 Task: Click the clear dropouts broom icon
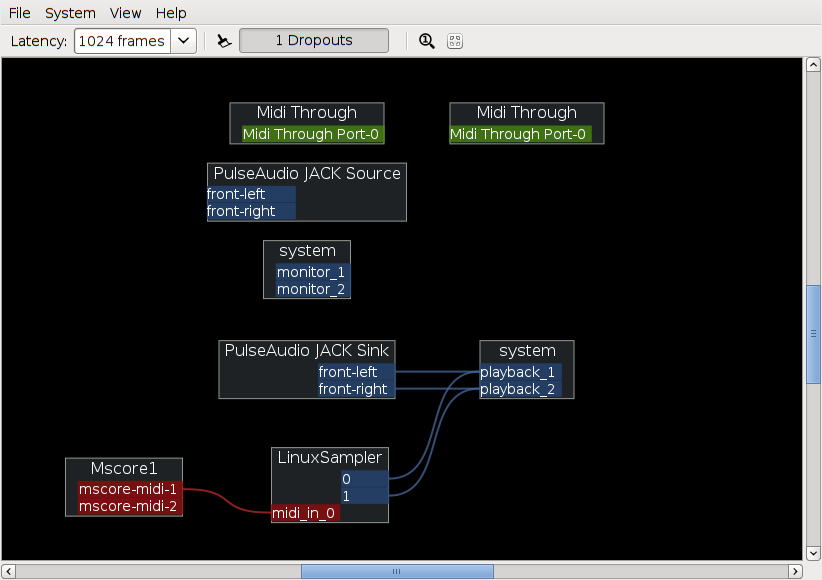[x=224, y=41]
